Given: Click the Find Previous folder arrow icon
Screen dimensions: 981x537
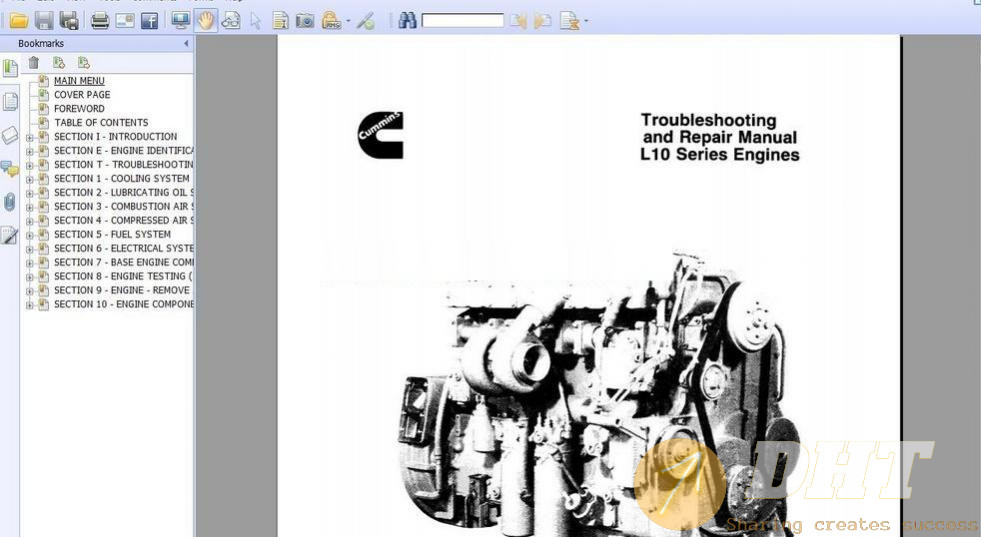Looking at the screenshot, I should tap(518, 21).
